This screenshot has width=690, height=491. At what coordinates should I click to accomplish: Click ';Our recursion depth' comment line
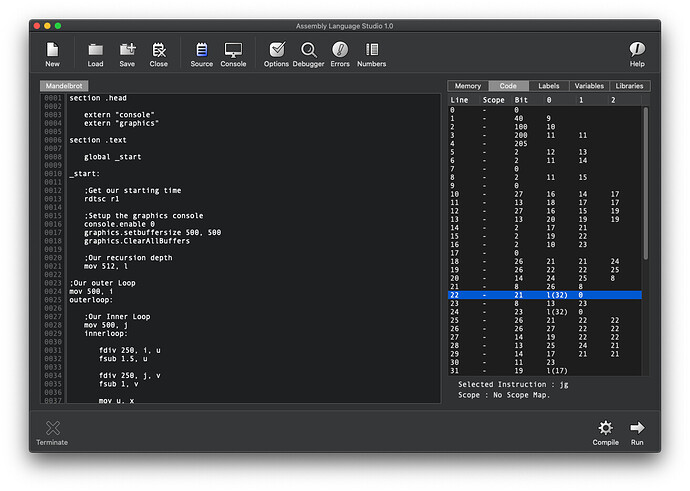point(128,258)
